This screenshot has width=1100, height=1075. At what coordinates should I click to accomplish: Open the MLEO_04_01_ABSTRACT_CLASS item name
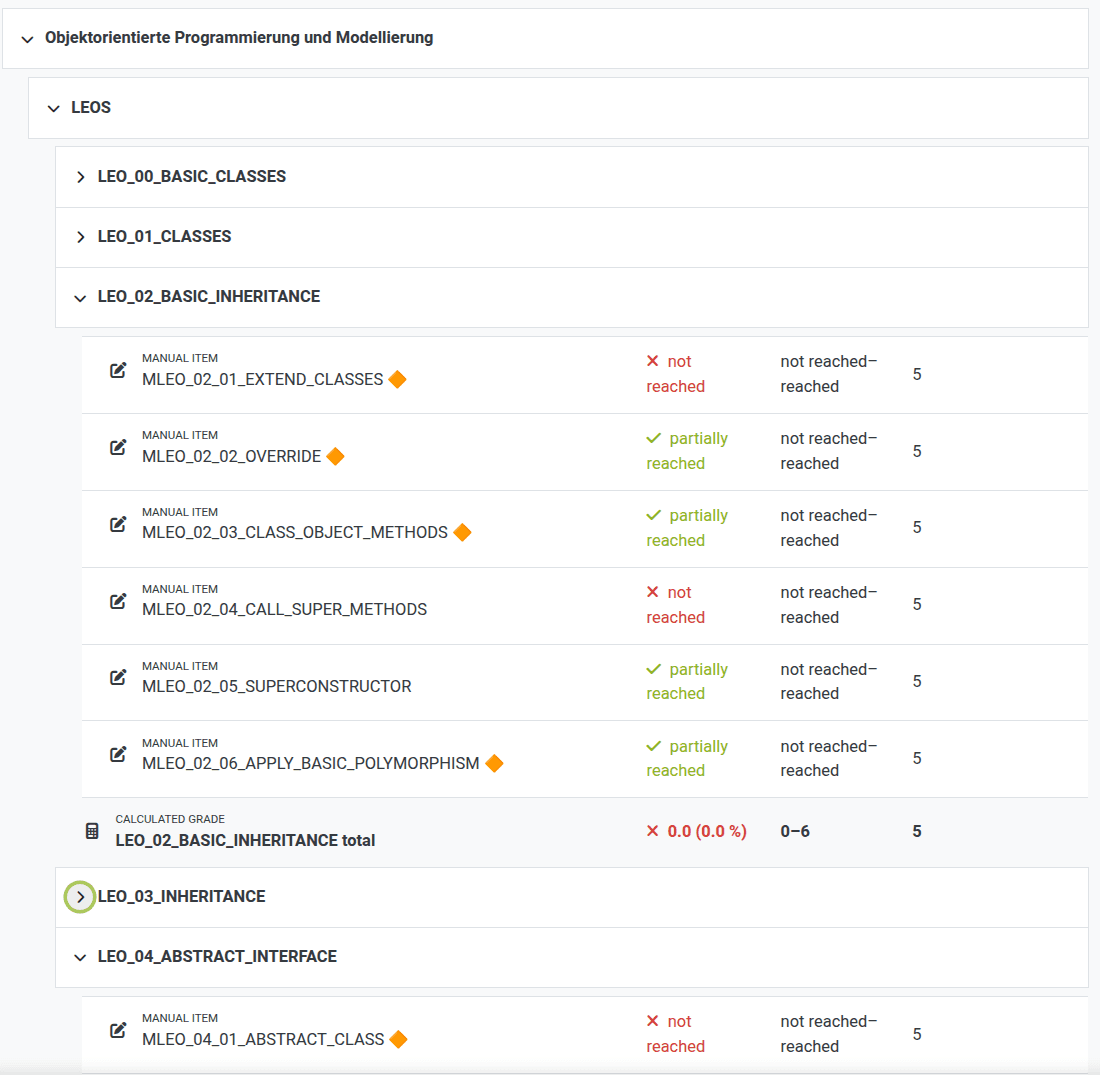coord(263,1039)
